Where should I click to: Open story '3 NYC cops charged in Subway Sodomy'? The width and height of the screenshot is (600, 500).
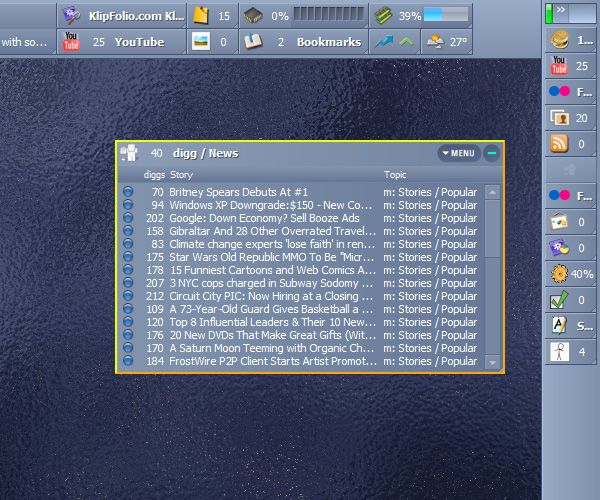[x=271, y=283]
